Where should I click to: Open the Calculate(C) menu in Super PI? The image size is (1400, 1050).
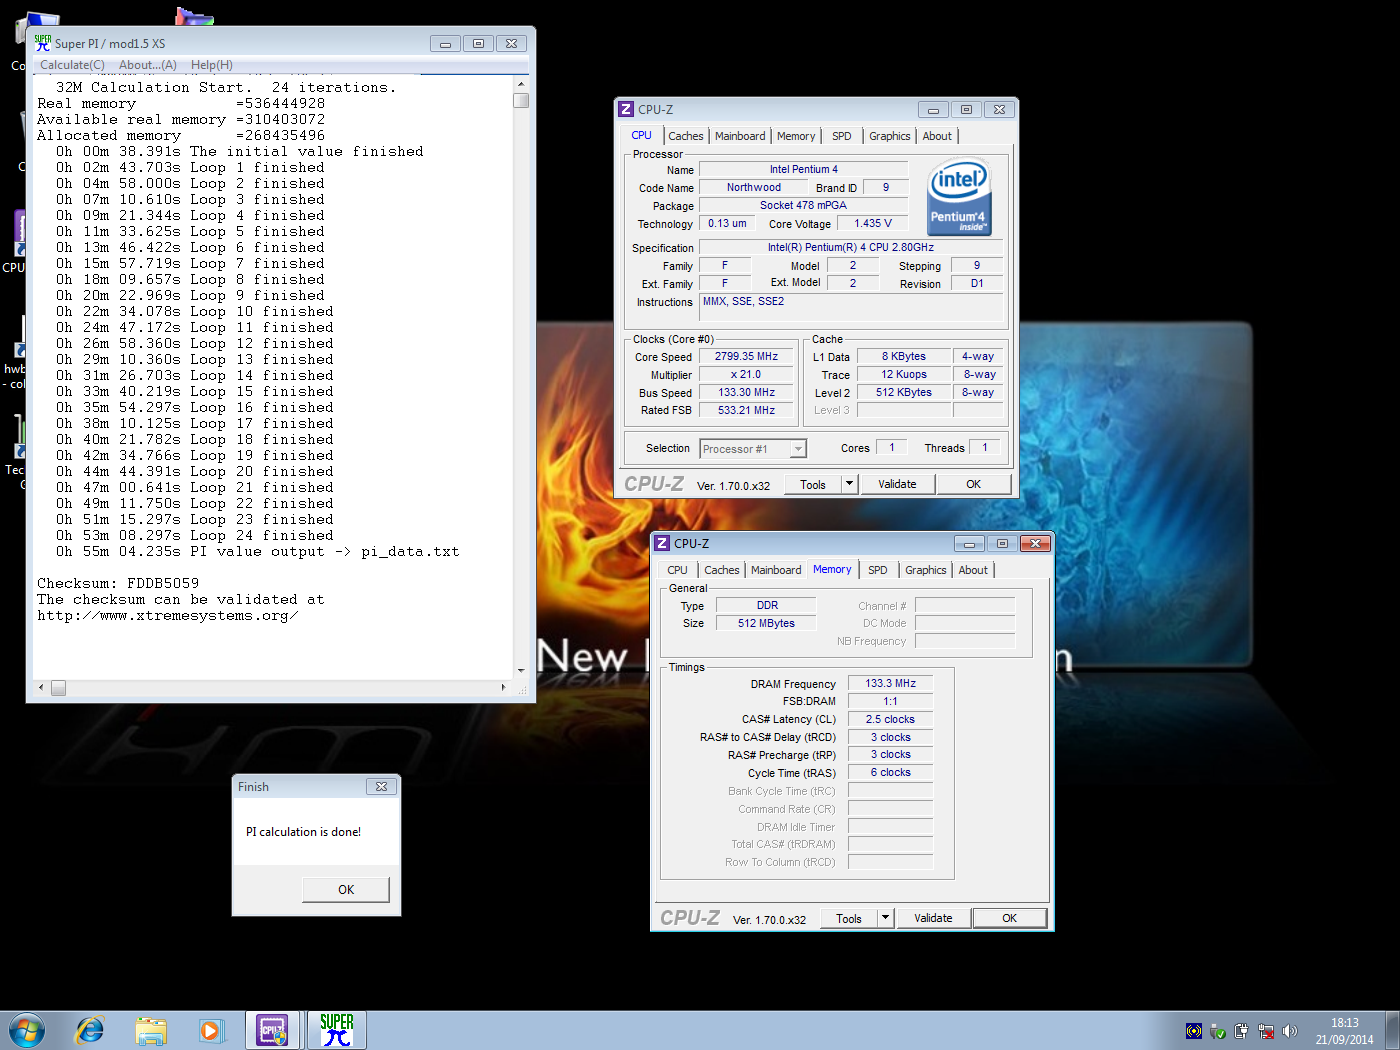(72, 65)
